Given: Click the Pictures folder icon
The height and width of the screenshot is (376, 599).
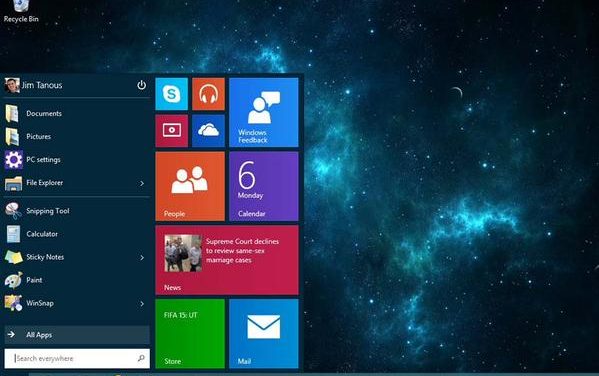Looking at the screenshot, I should (x=12, y=136).
